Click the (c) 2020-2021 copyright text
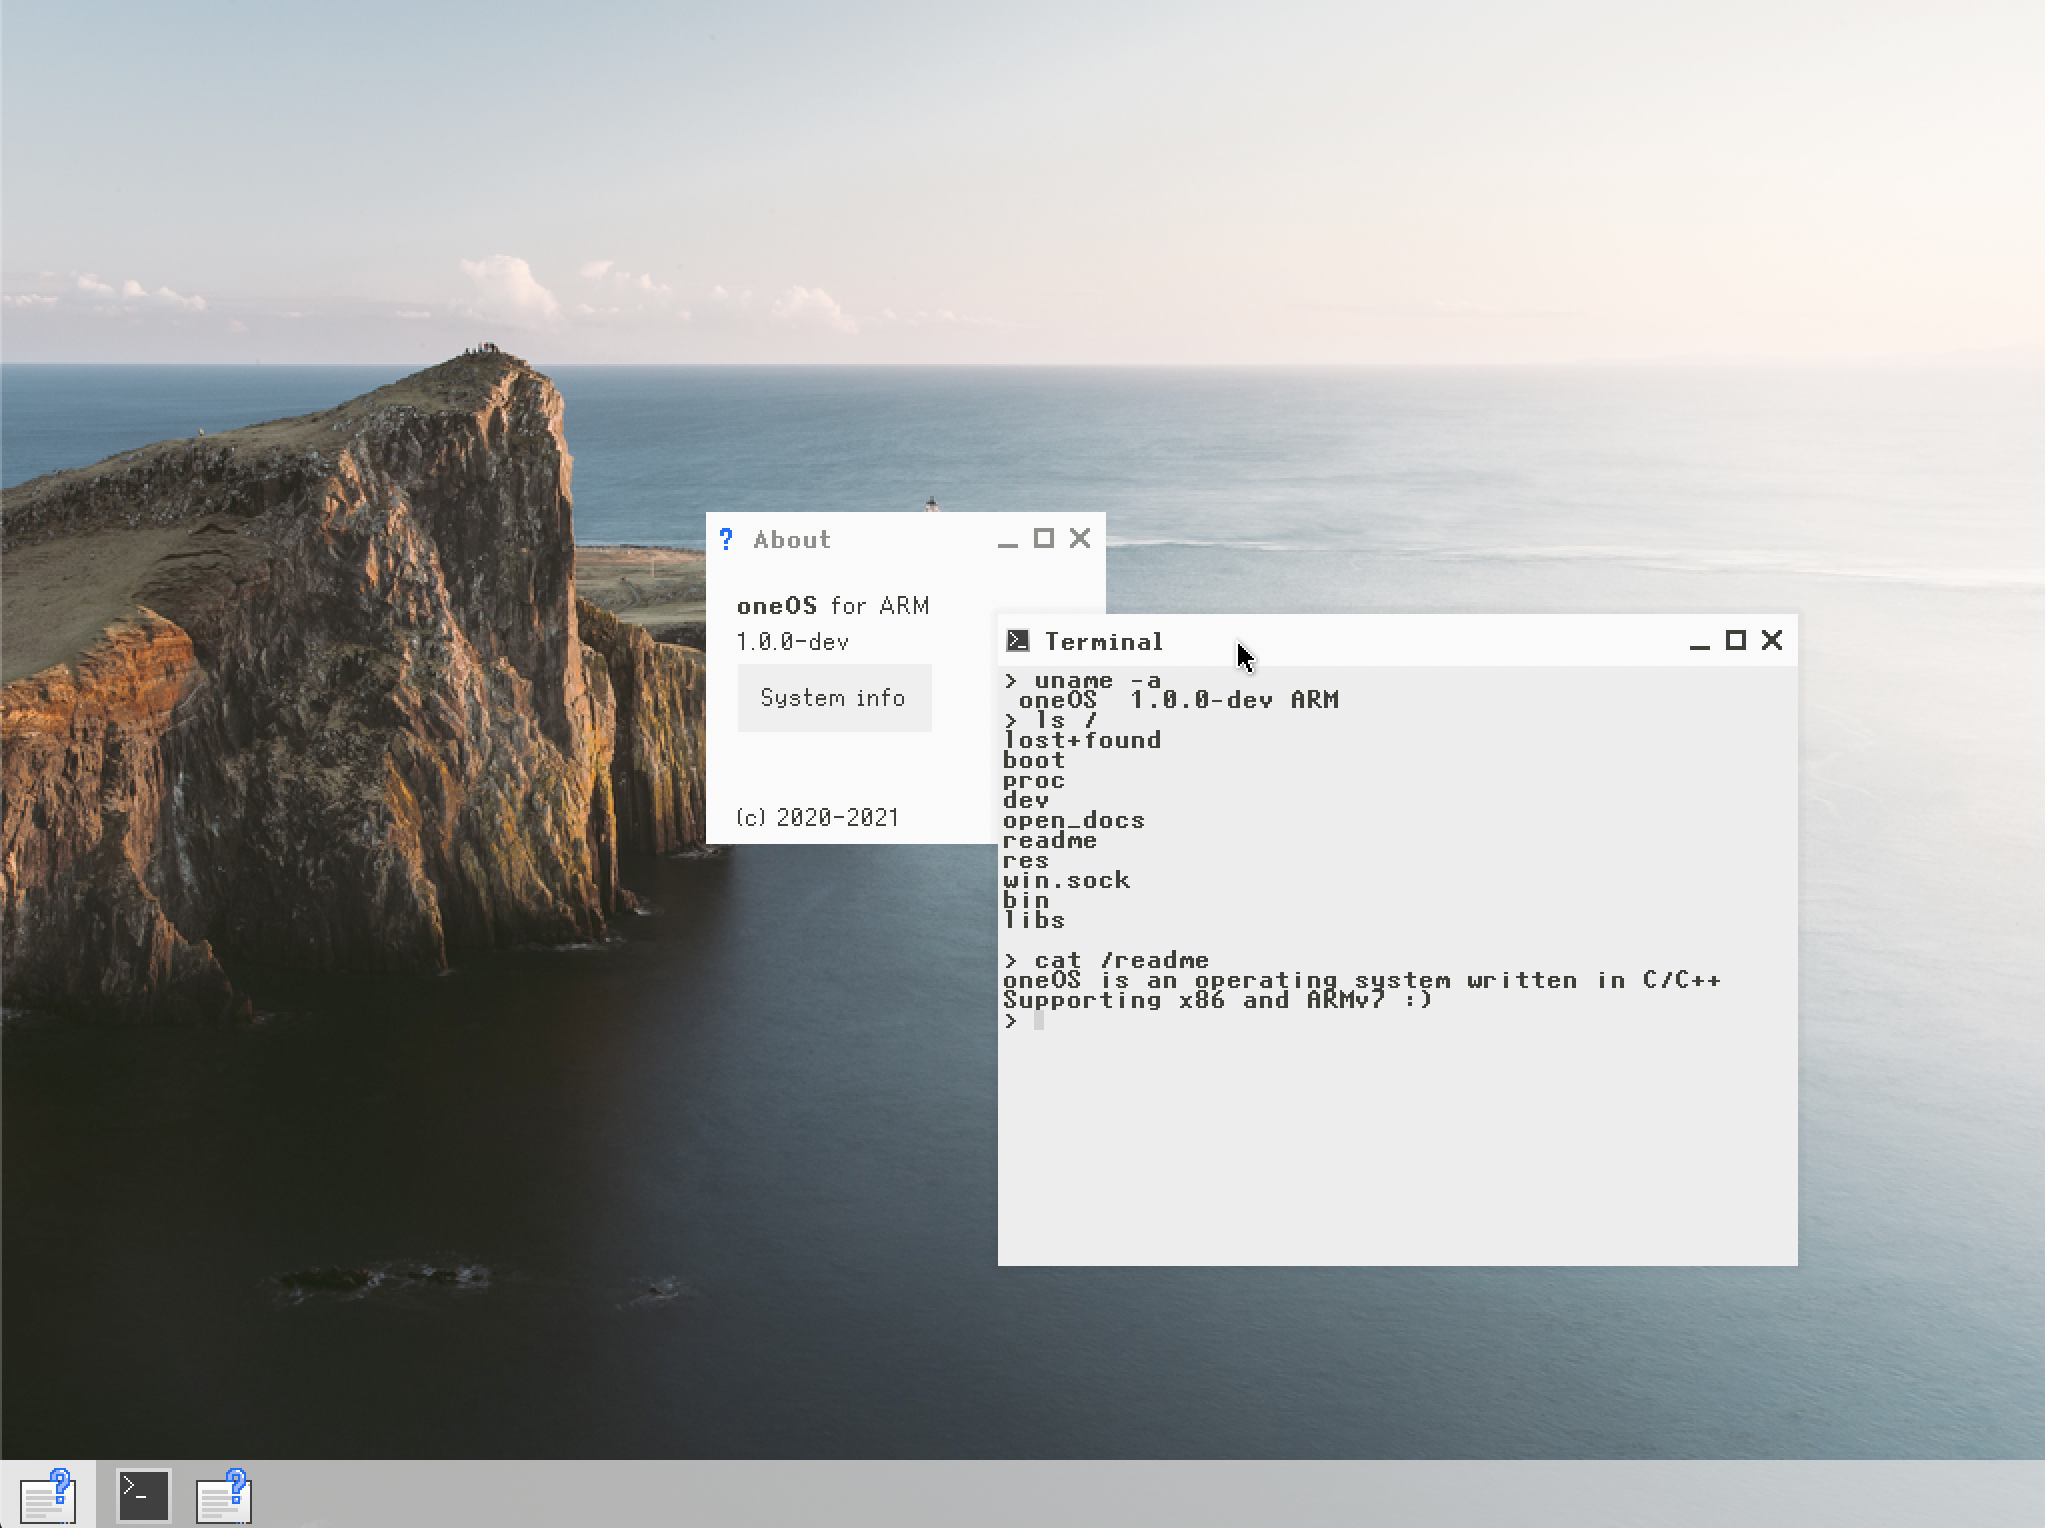The height and width of the screenshot is (1528, 2045). point(817,818)
